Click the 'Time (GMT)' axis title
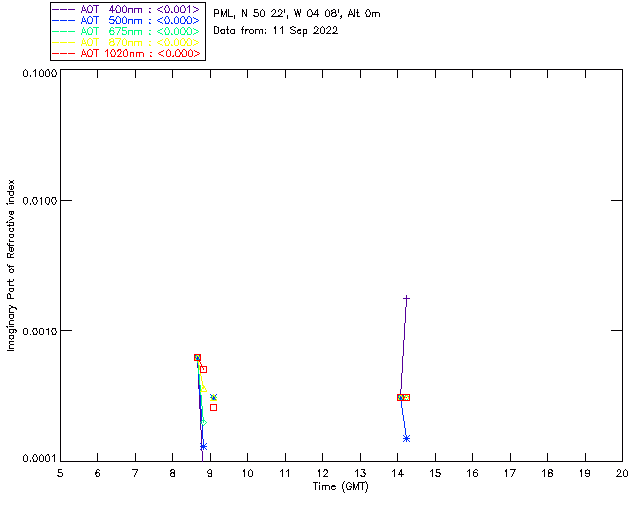 341,487
